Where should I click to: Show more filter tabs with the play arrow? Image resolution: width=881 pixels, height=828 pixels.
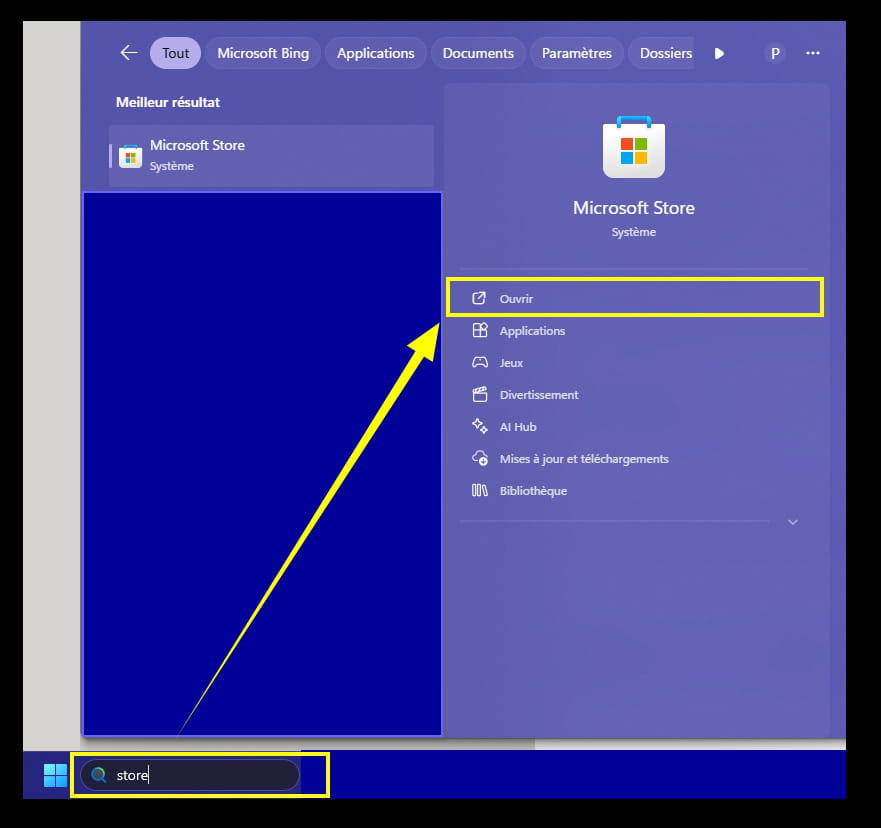719,53
